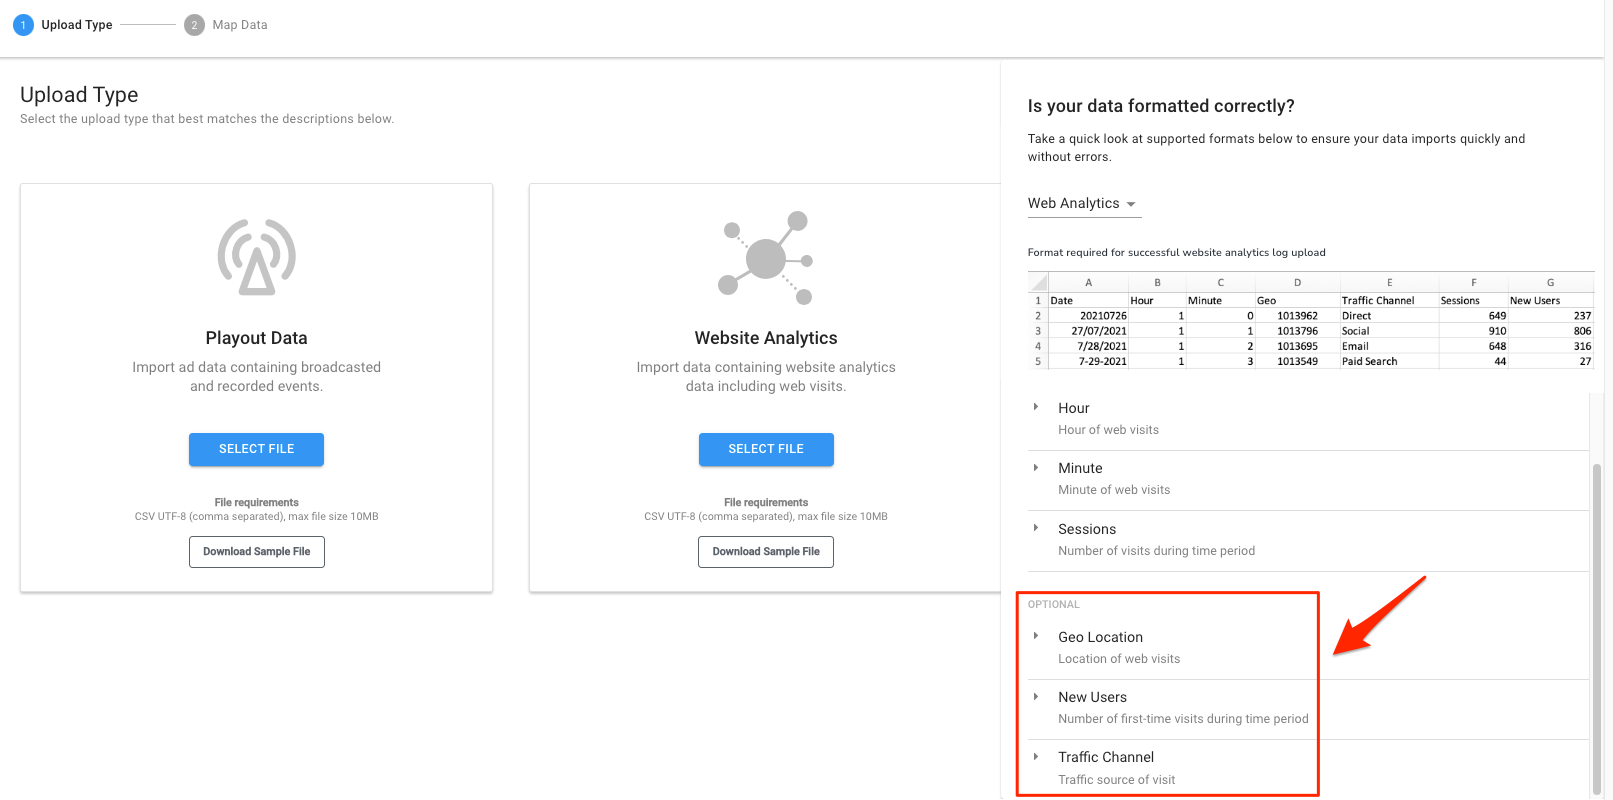Go to the Upload Type step

pos(77,25)
